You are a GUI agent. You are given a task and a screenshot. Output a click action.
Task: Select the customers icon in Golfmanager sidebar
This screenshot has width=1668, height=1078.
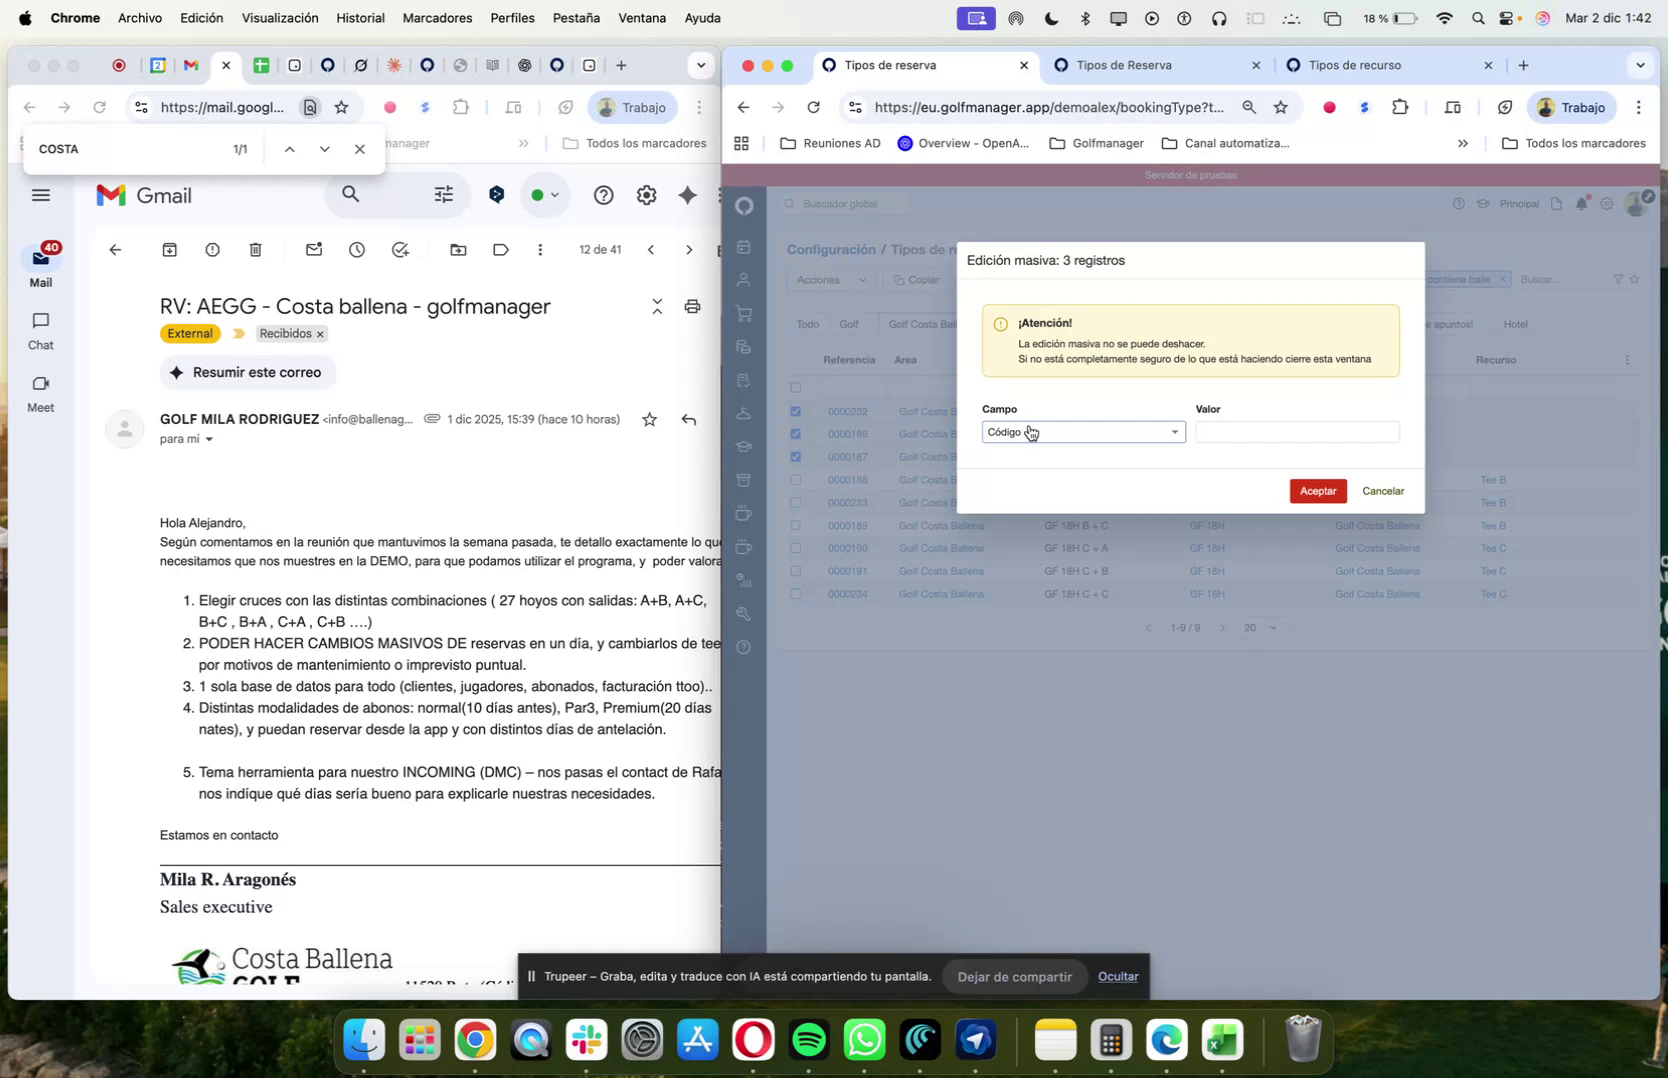(744, 281)
